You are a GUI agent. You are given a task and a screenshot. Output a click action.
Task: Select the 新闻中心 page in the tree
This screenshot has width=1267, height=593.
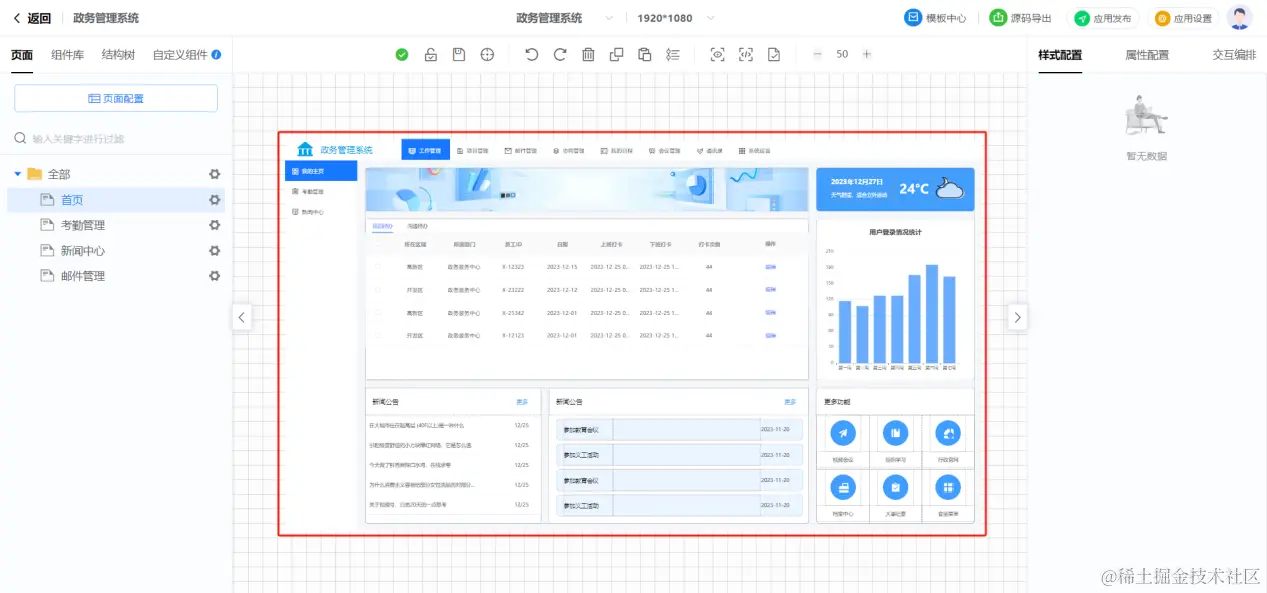(x=83, y=251)
